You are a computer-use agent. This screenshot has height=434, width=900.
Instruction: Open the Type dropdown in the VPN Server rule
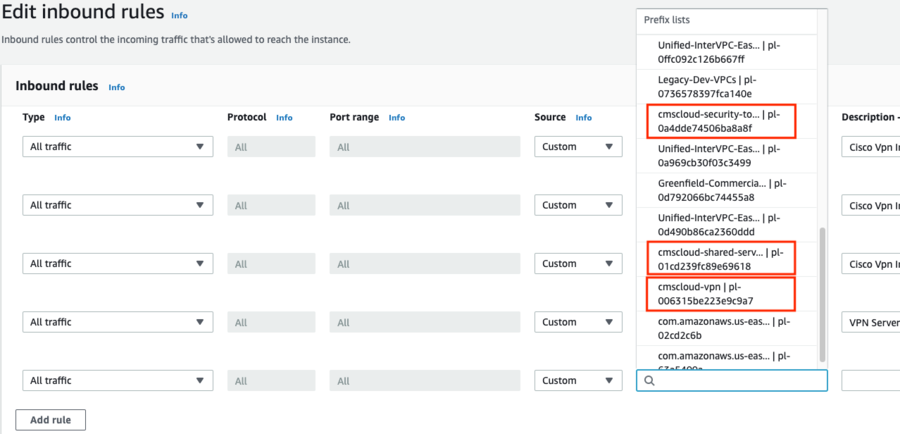[118, 322]
